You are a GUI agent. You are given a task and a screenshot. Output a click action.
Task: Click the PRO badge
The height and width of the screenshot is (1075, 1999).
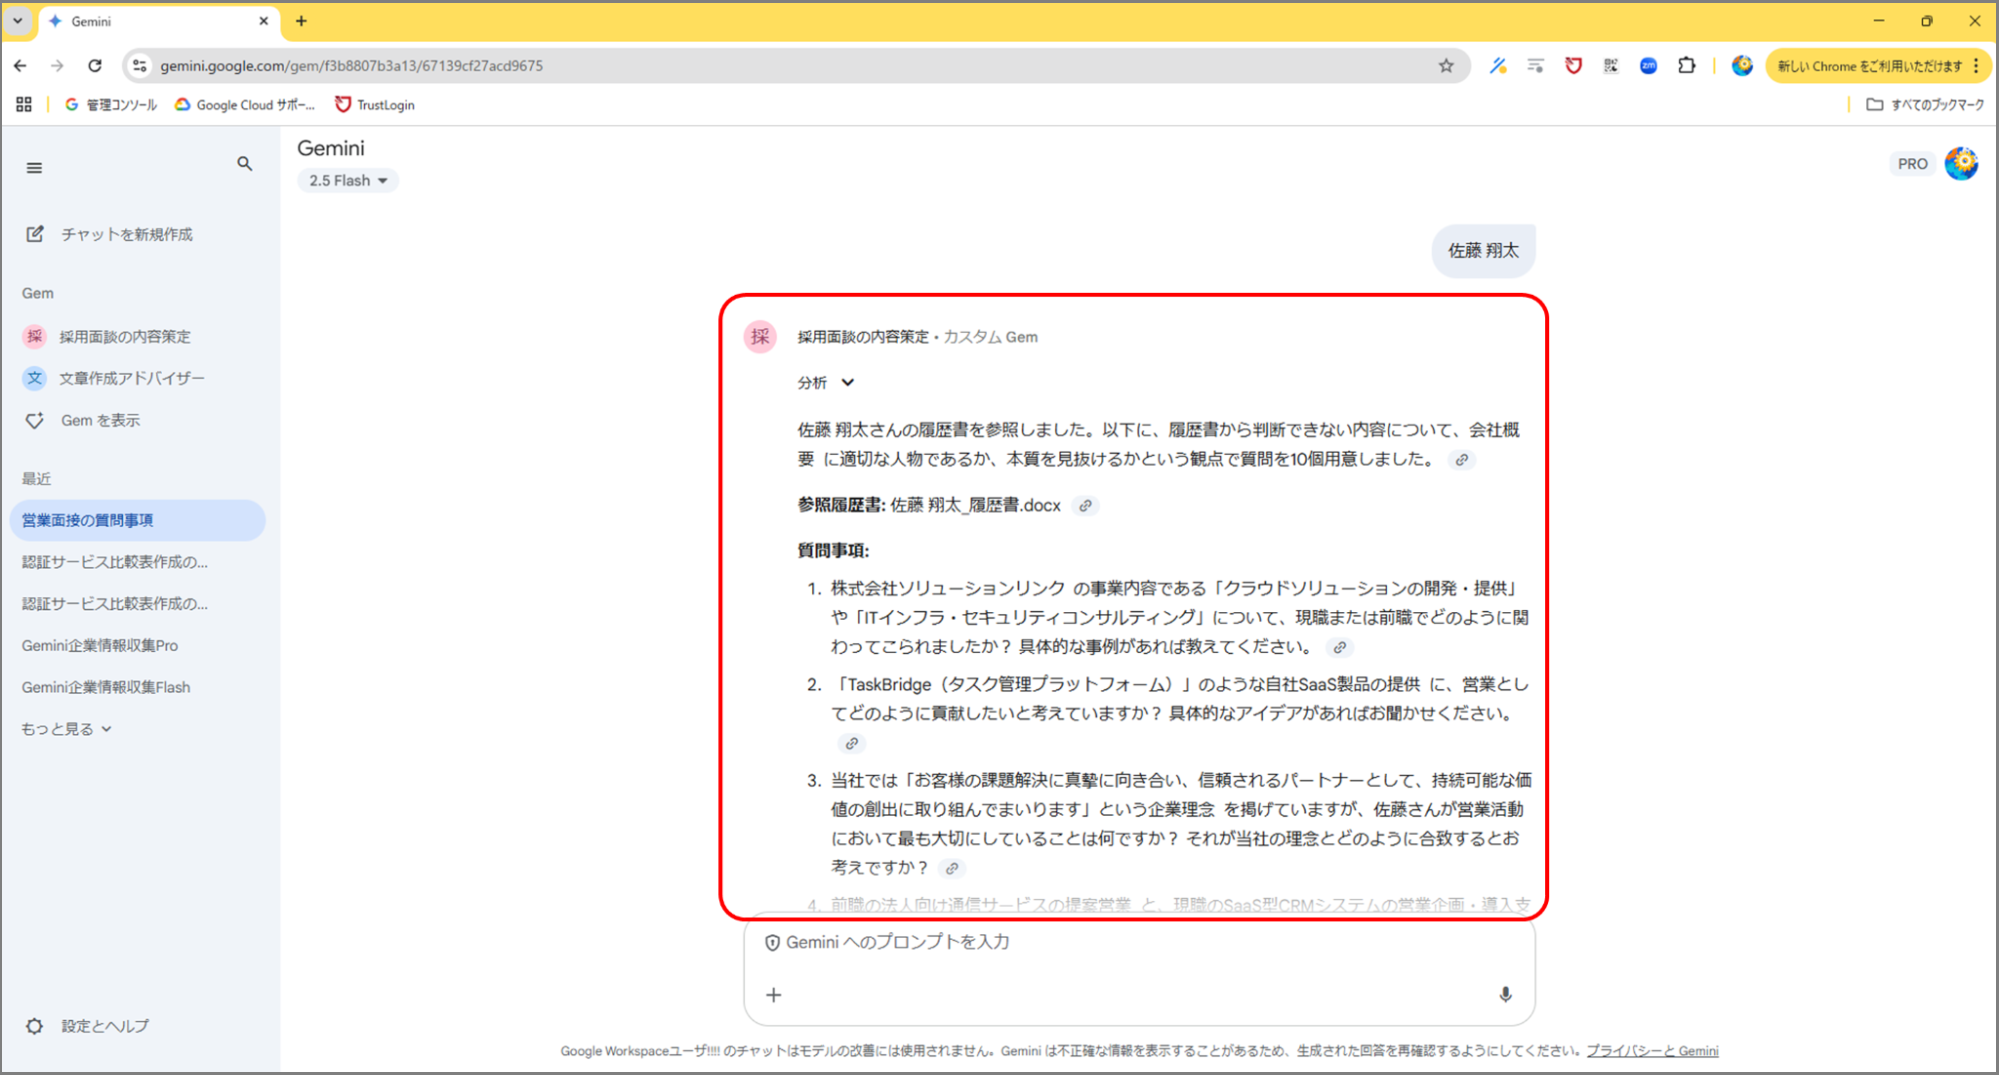1912,164
